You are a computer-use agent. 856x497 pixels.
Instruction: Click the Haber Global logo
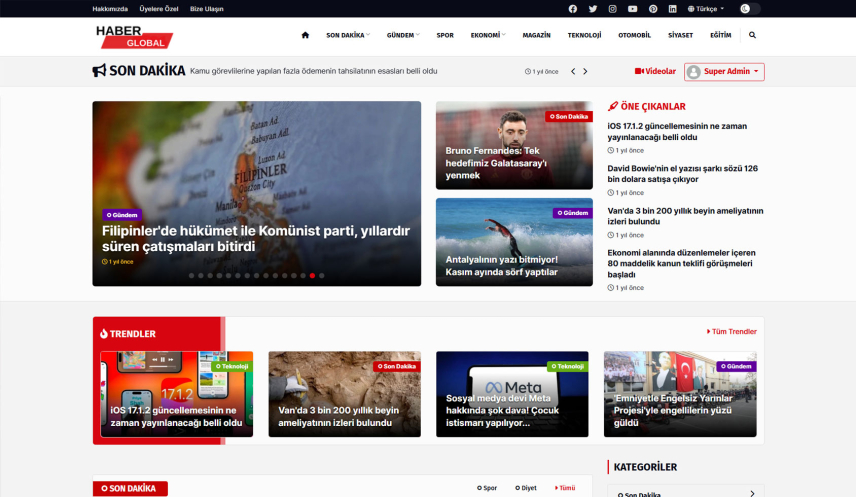click(x=134, y=37)
